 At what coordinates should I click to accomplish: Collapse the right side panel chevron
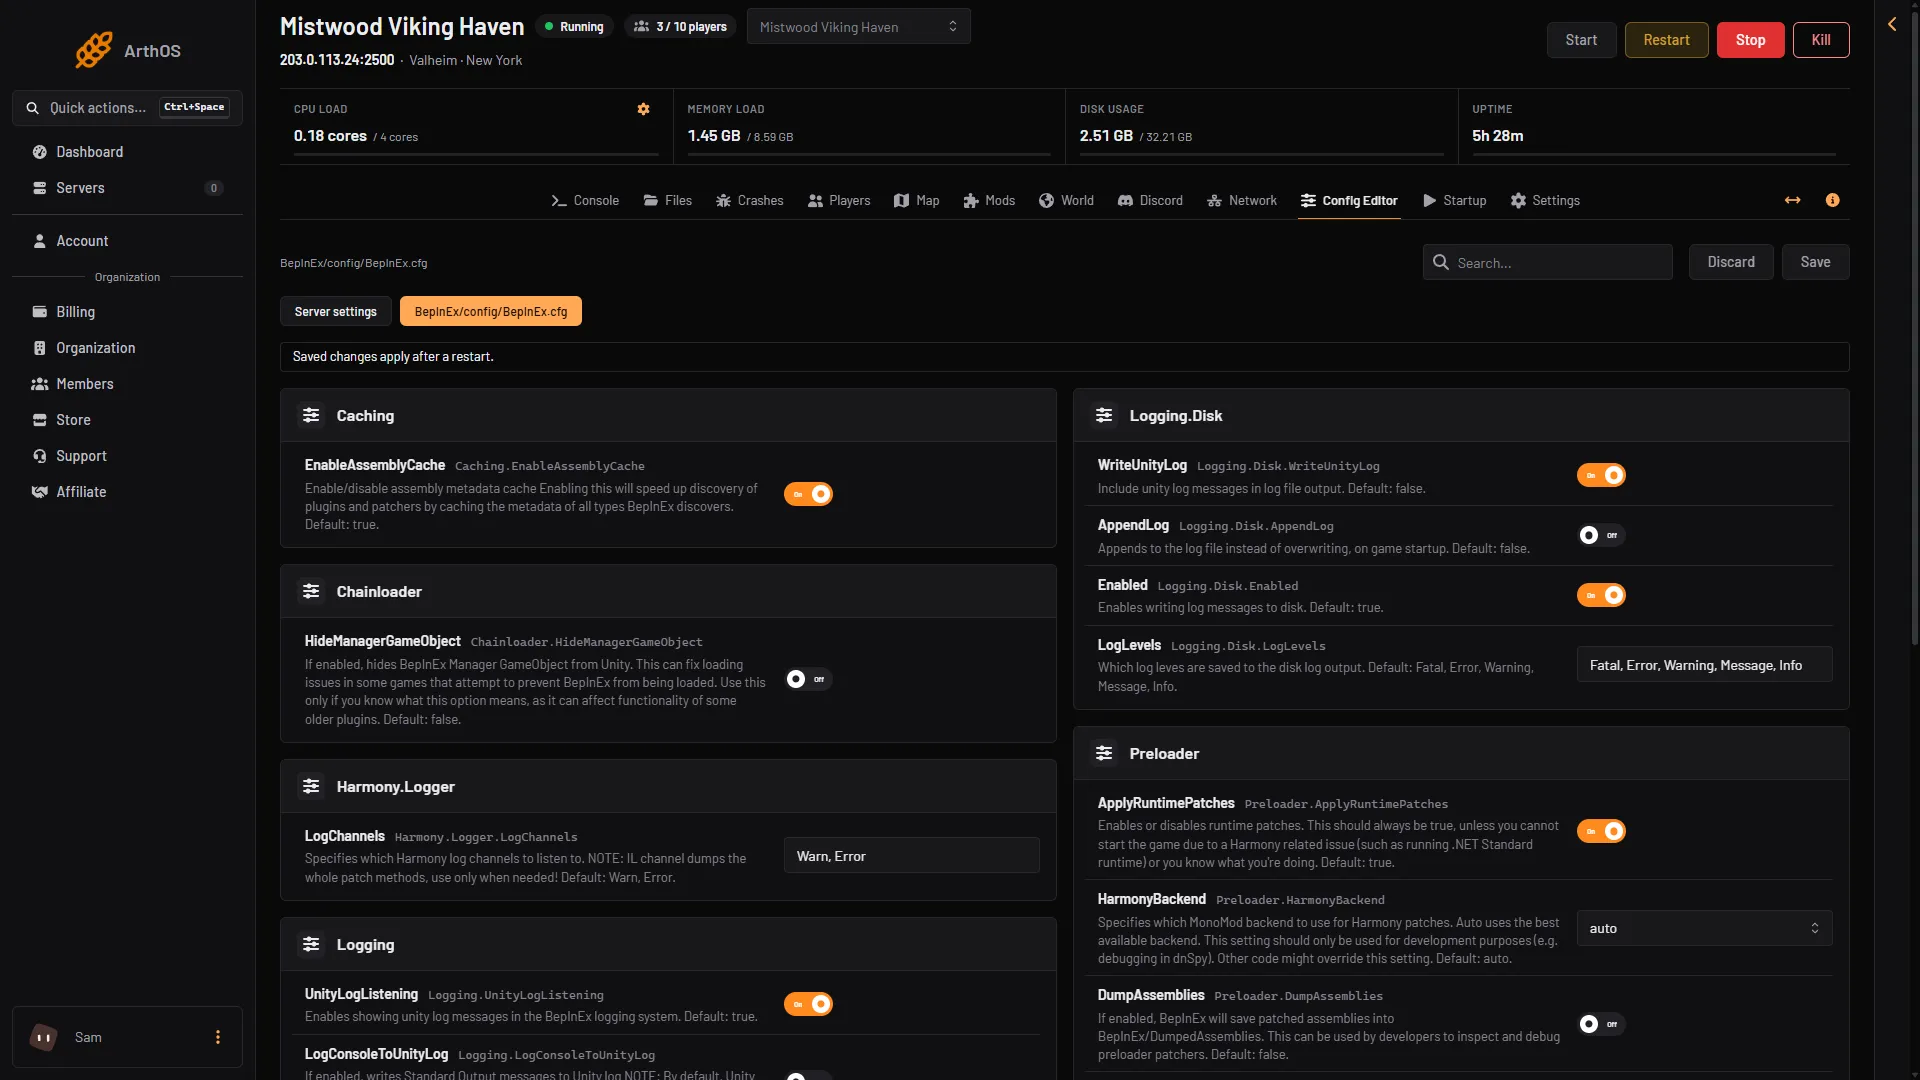pyautogui.click(x=1892, y=24)
